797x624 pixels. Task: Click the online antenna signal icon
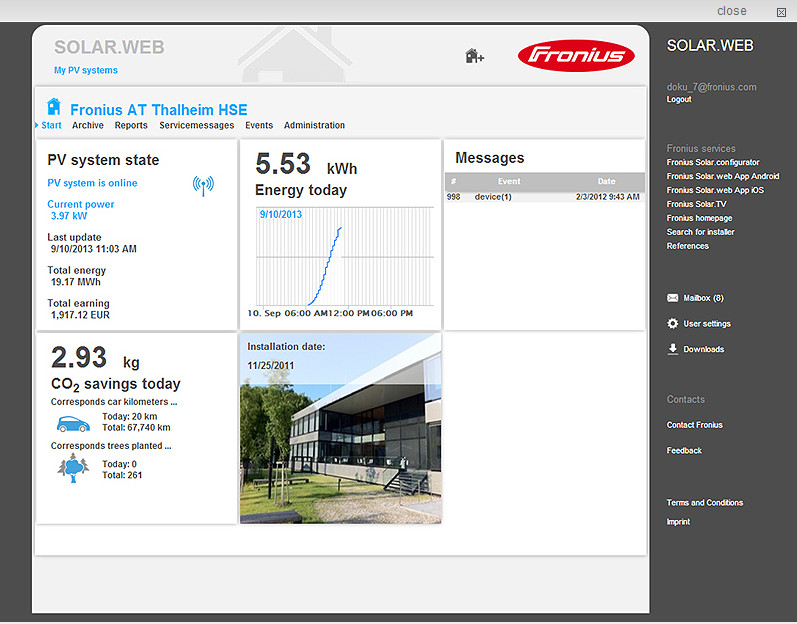(x=203, y=185)
